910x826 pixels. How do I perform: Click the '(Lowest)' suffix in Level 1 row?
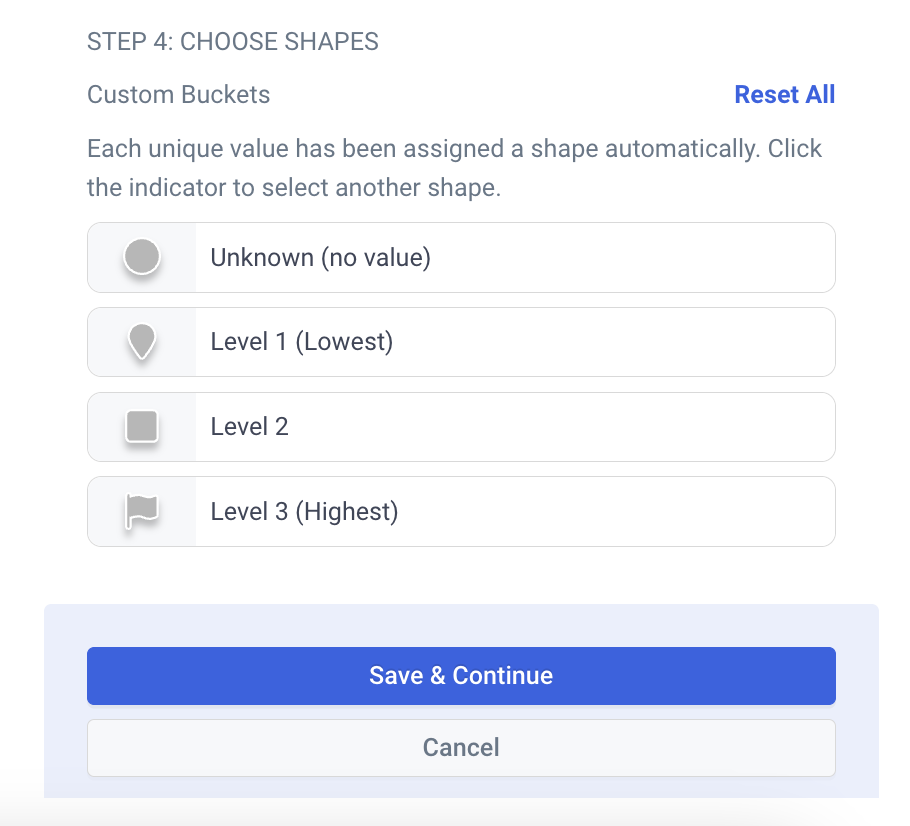click(344, 342)
